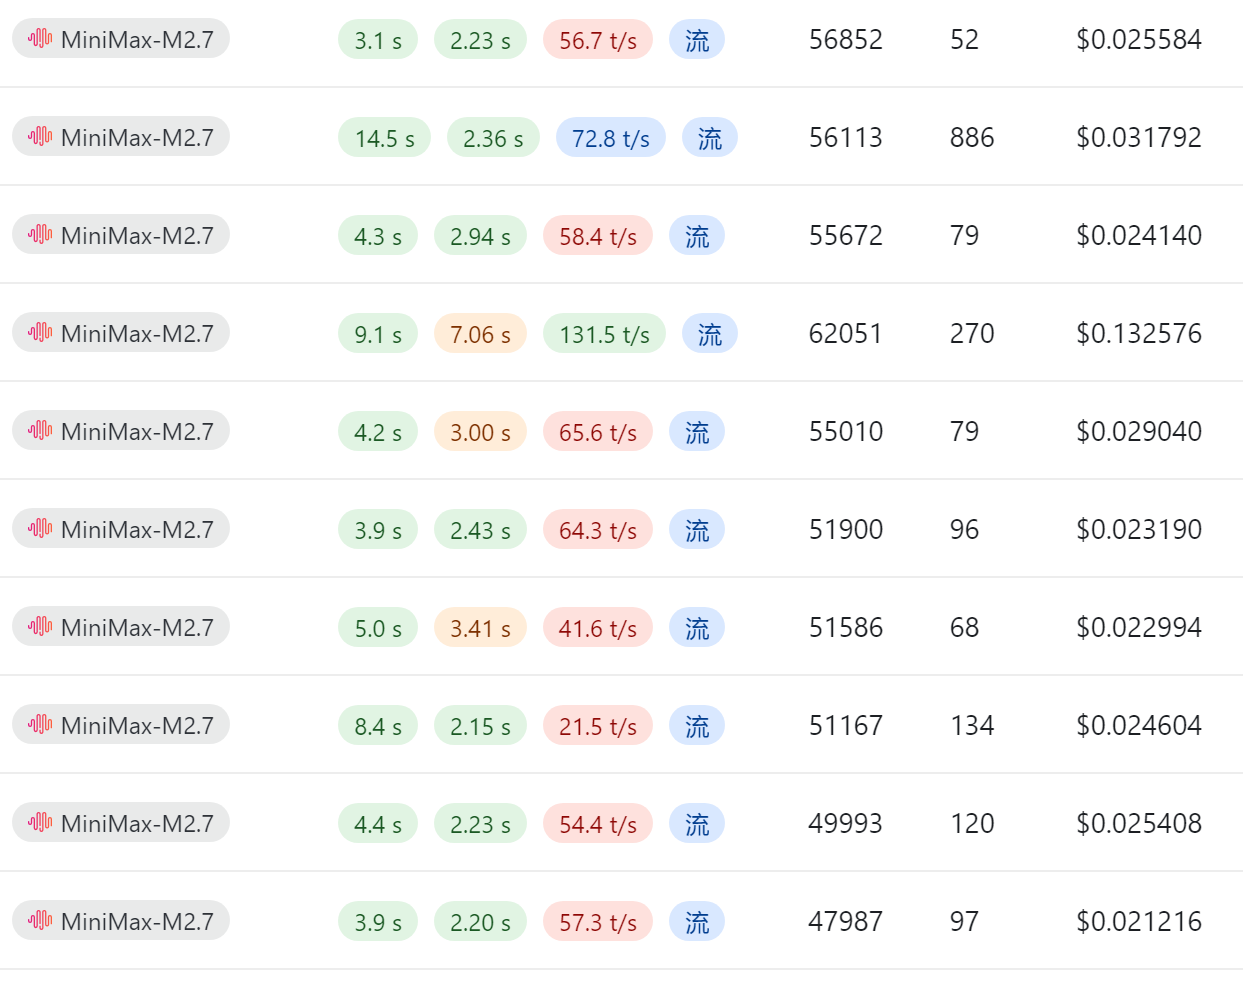Click the cost value $0.132576
Viewport: 1243px width, 985px height.
pos(1139,334)
